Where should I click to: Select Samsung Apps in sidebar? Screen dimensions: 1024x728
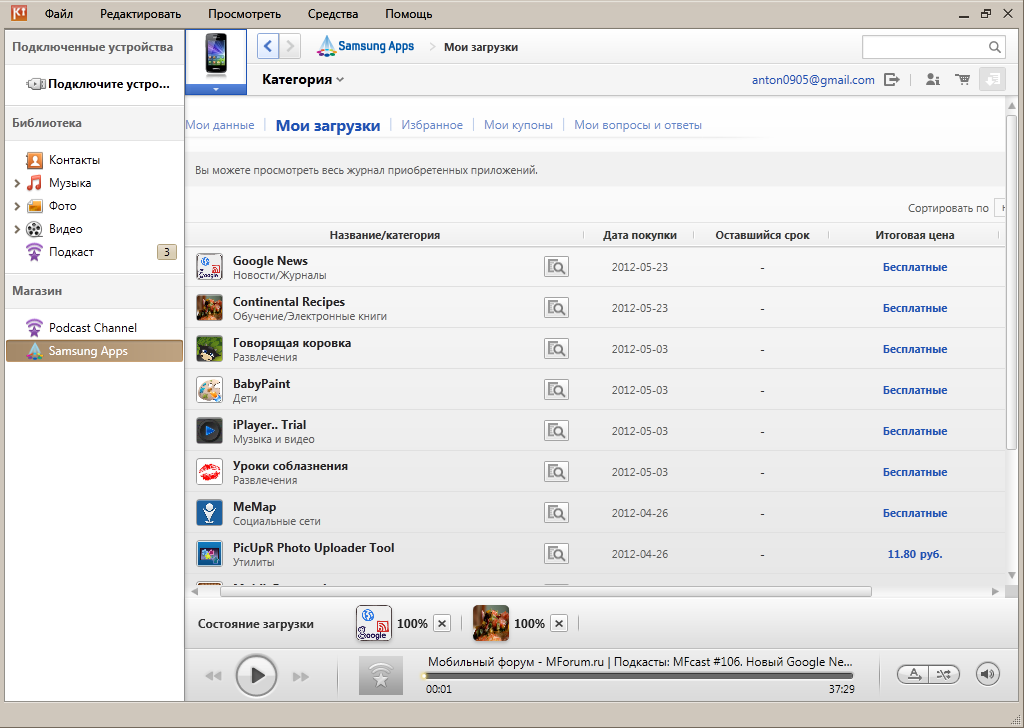94,351
